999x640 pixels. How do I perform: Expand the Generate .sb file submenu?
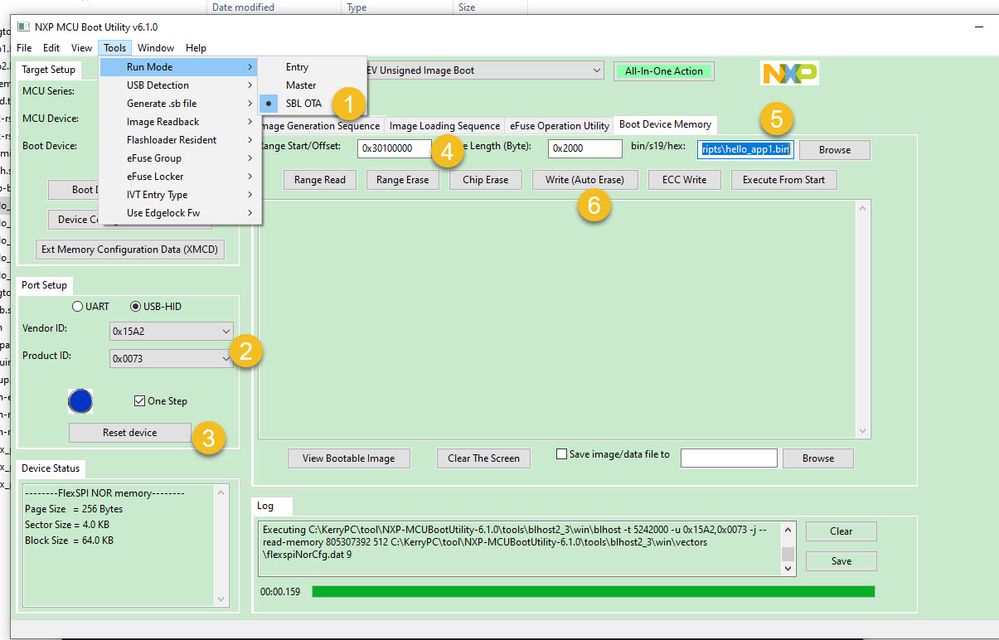180,103
